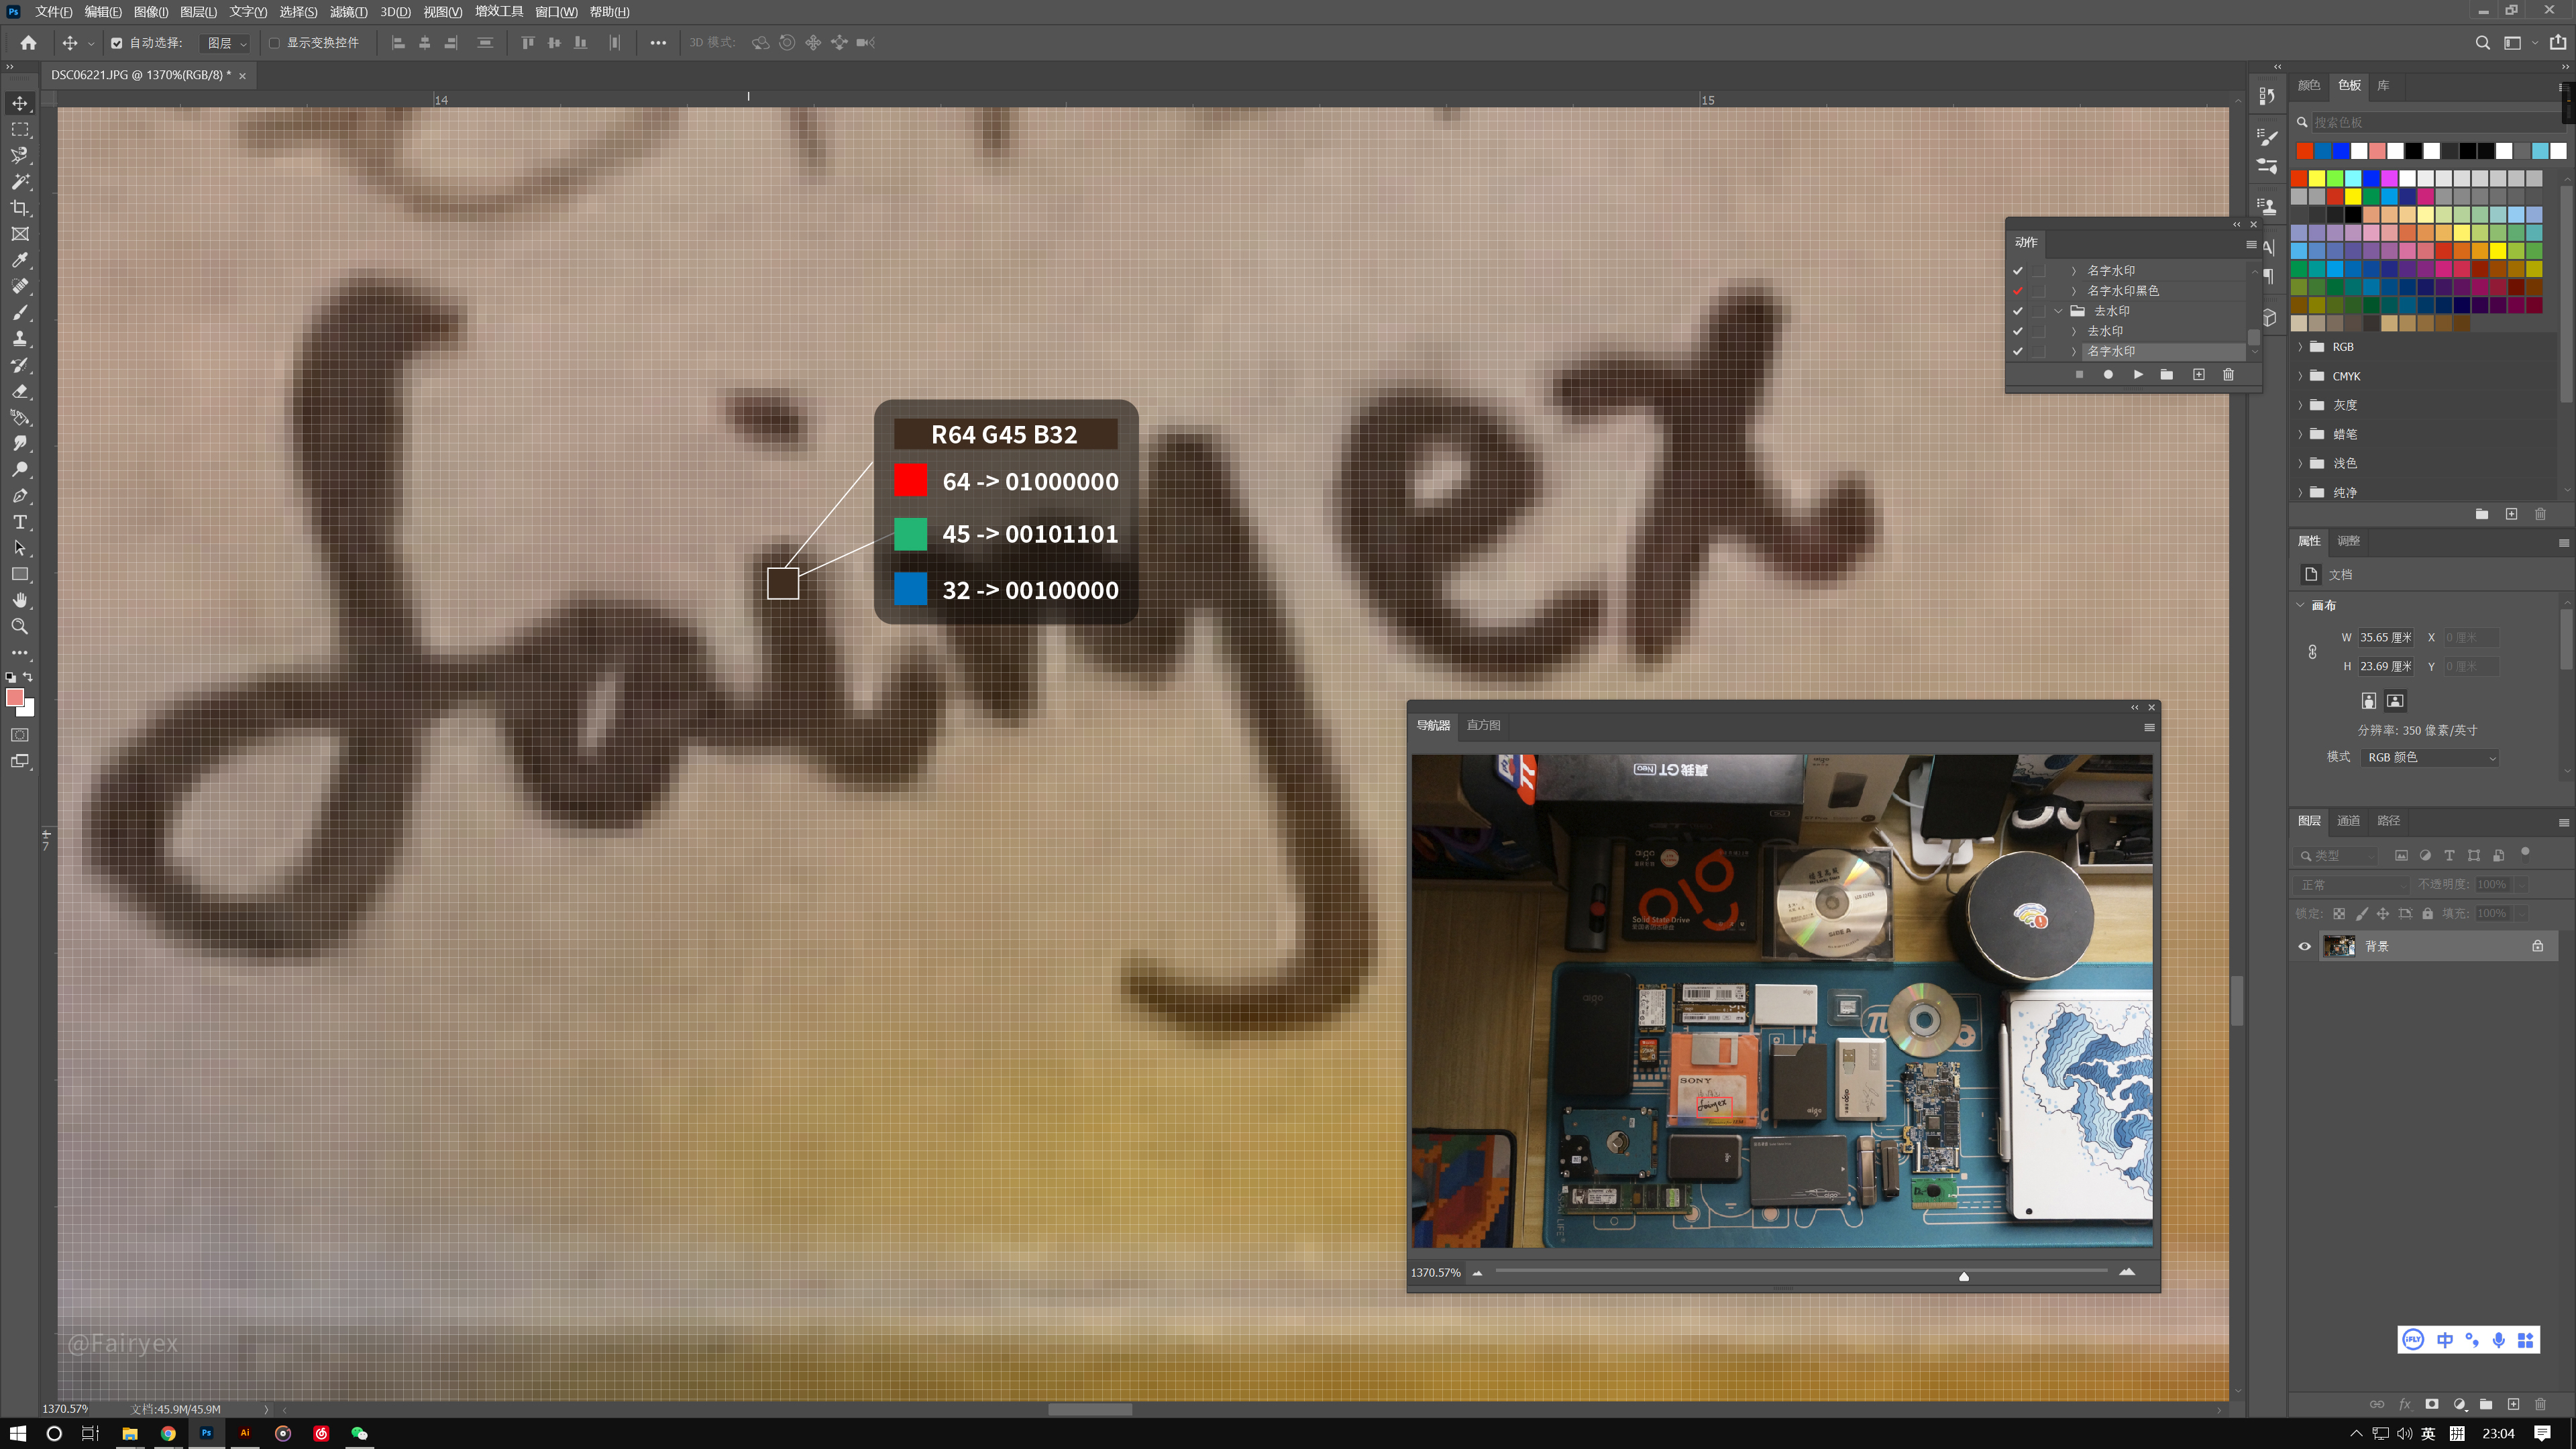Select the Eraser tool
The image size is (2576, 1449).
click(x=20, y=391)
